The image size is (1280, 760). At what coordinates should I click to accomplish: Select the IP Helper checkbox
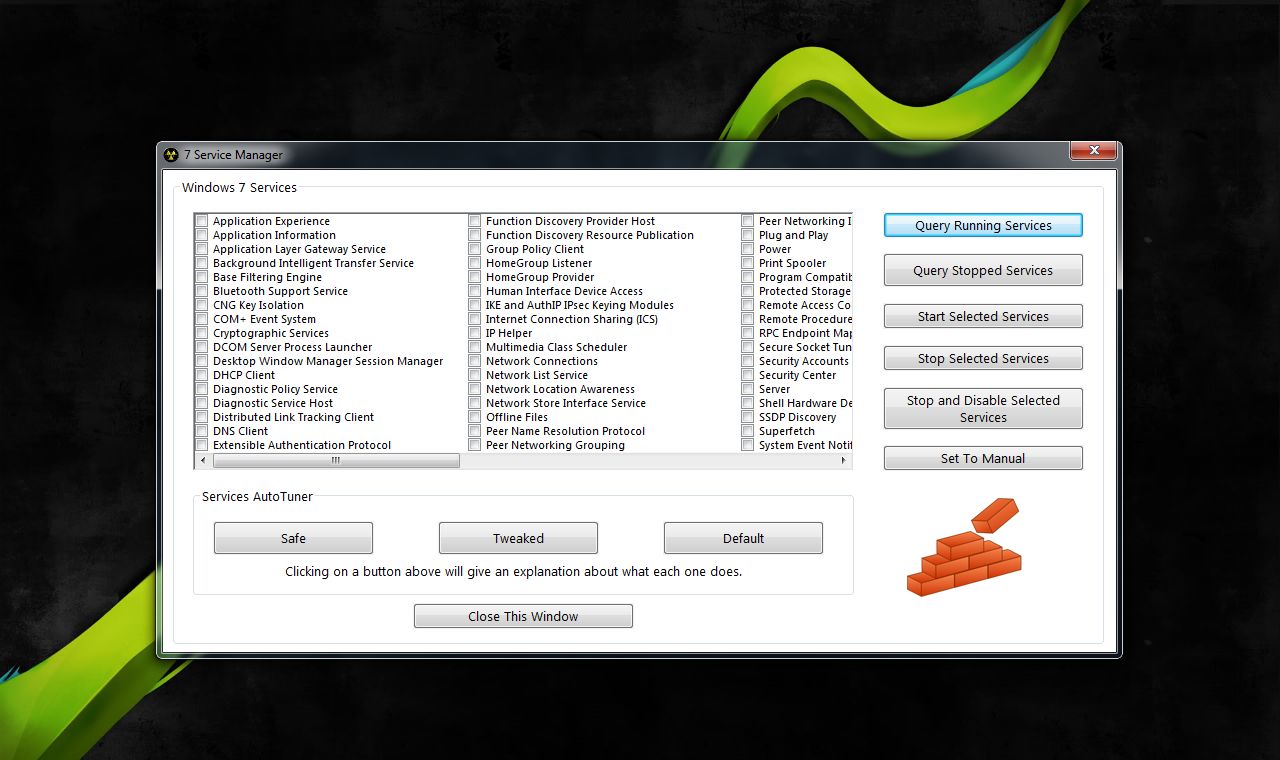pos(475,333)
